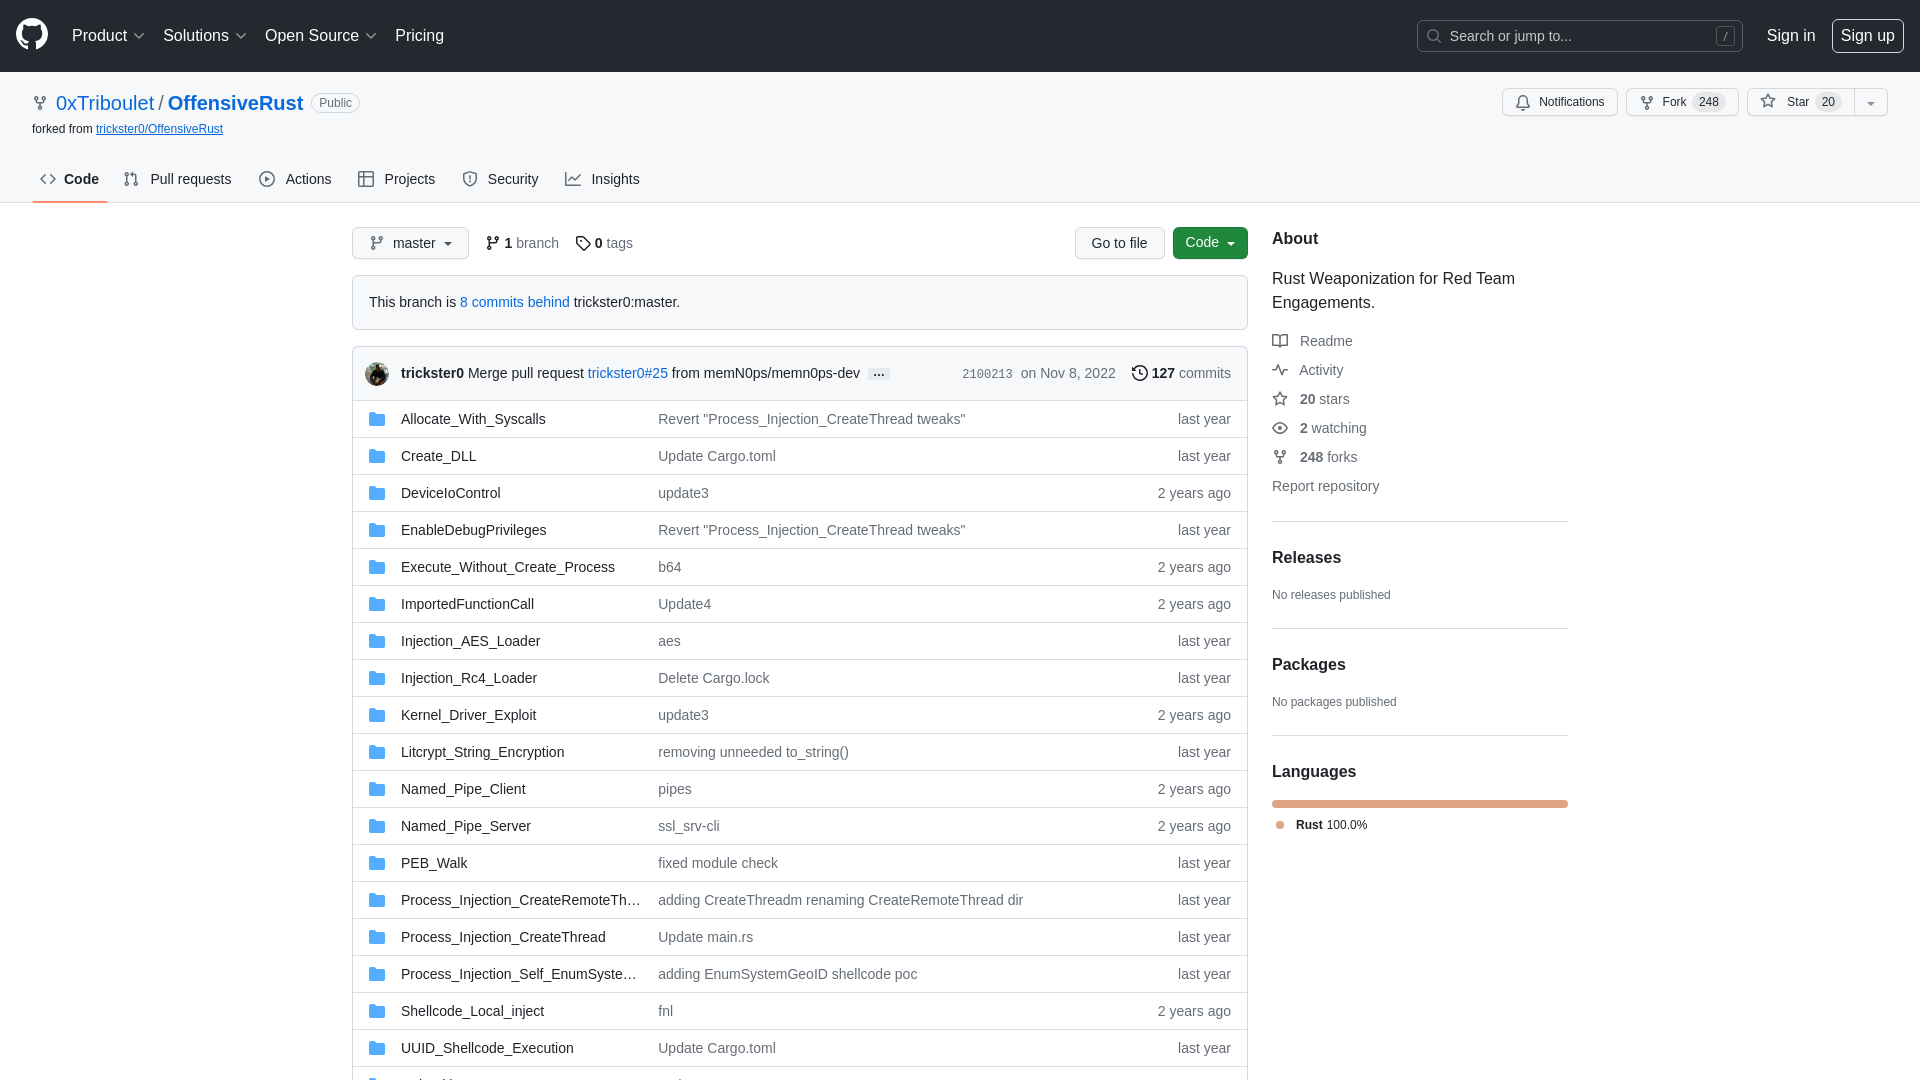Click the Create_DLL folder icon

pyautogui.click(x=377, y=456)
